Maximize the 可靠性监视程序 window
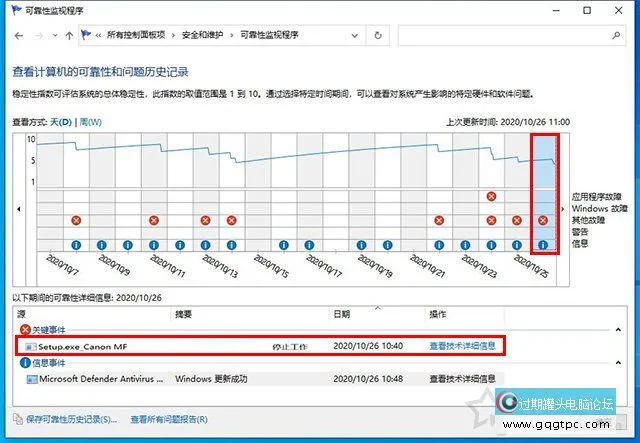This screenshot has height=443, width=640. point(587,11)
